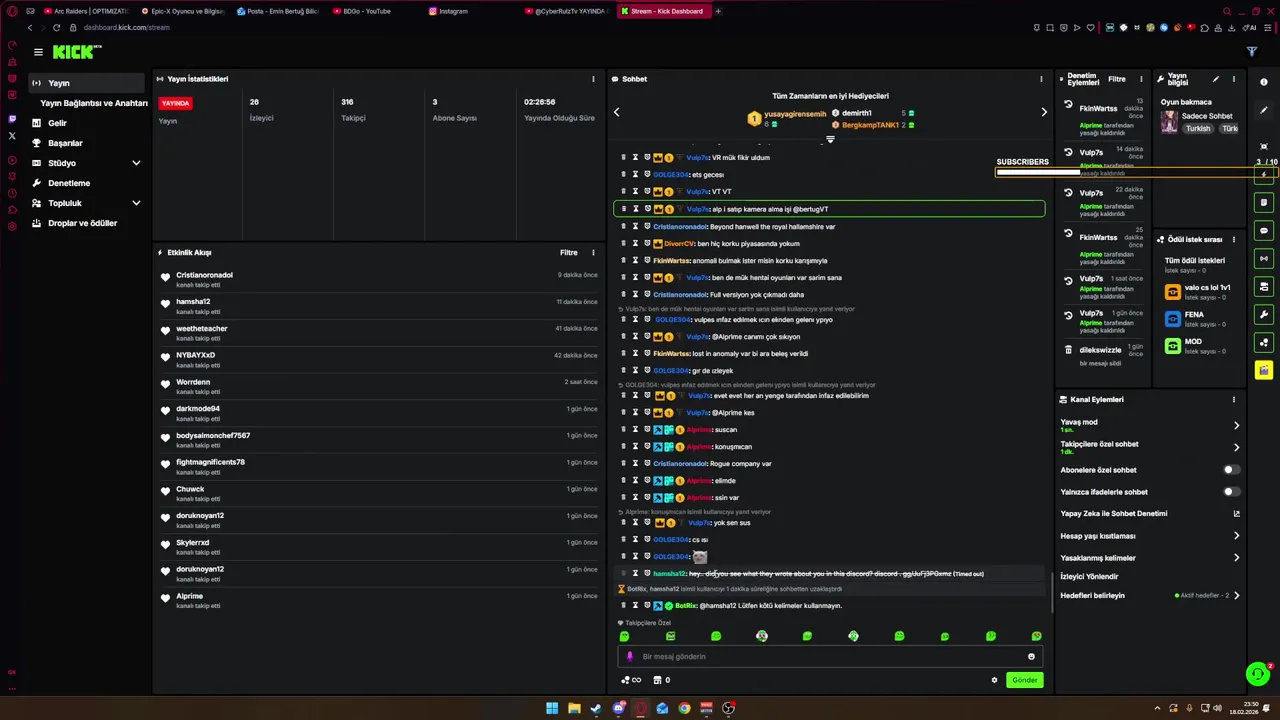Open Droplar ve ödüller sidebar item
Screen dimensions: 1280x720
[x=87, y=223]
